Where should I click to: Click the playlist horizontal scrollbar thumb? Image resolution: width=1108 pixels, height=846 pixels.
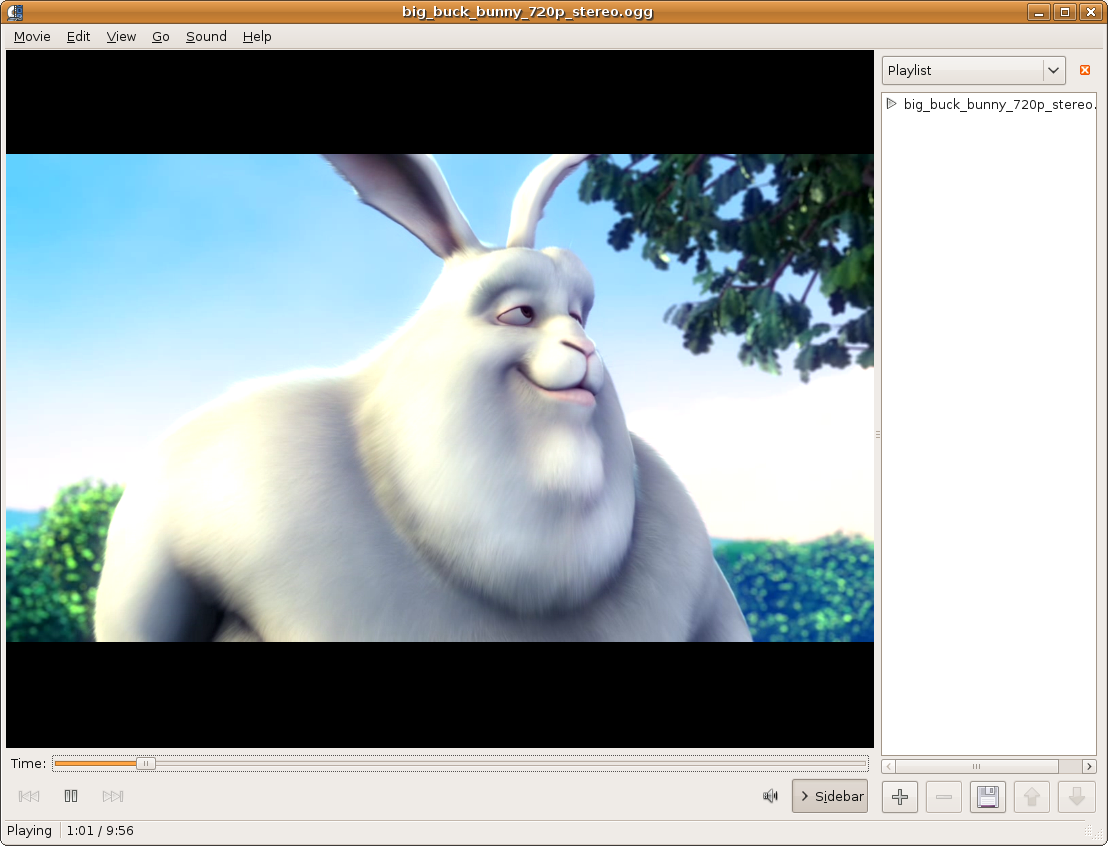point(977,766)
